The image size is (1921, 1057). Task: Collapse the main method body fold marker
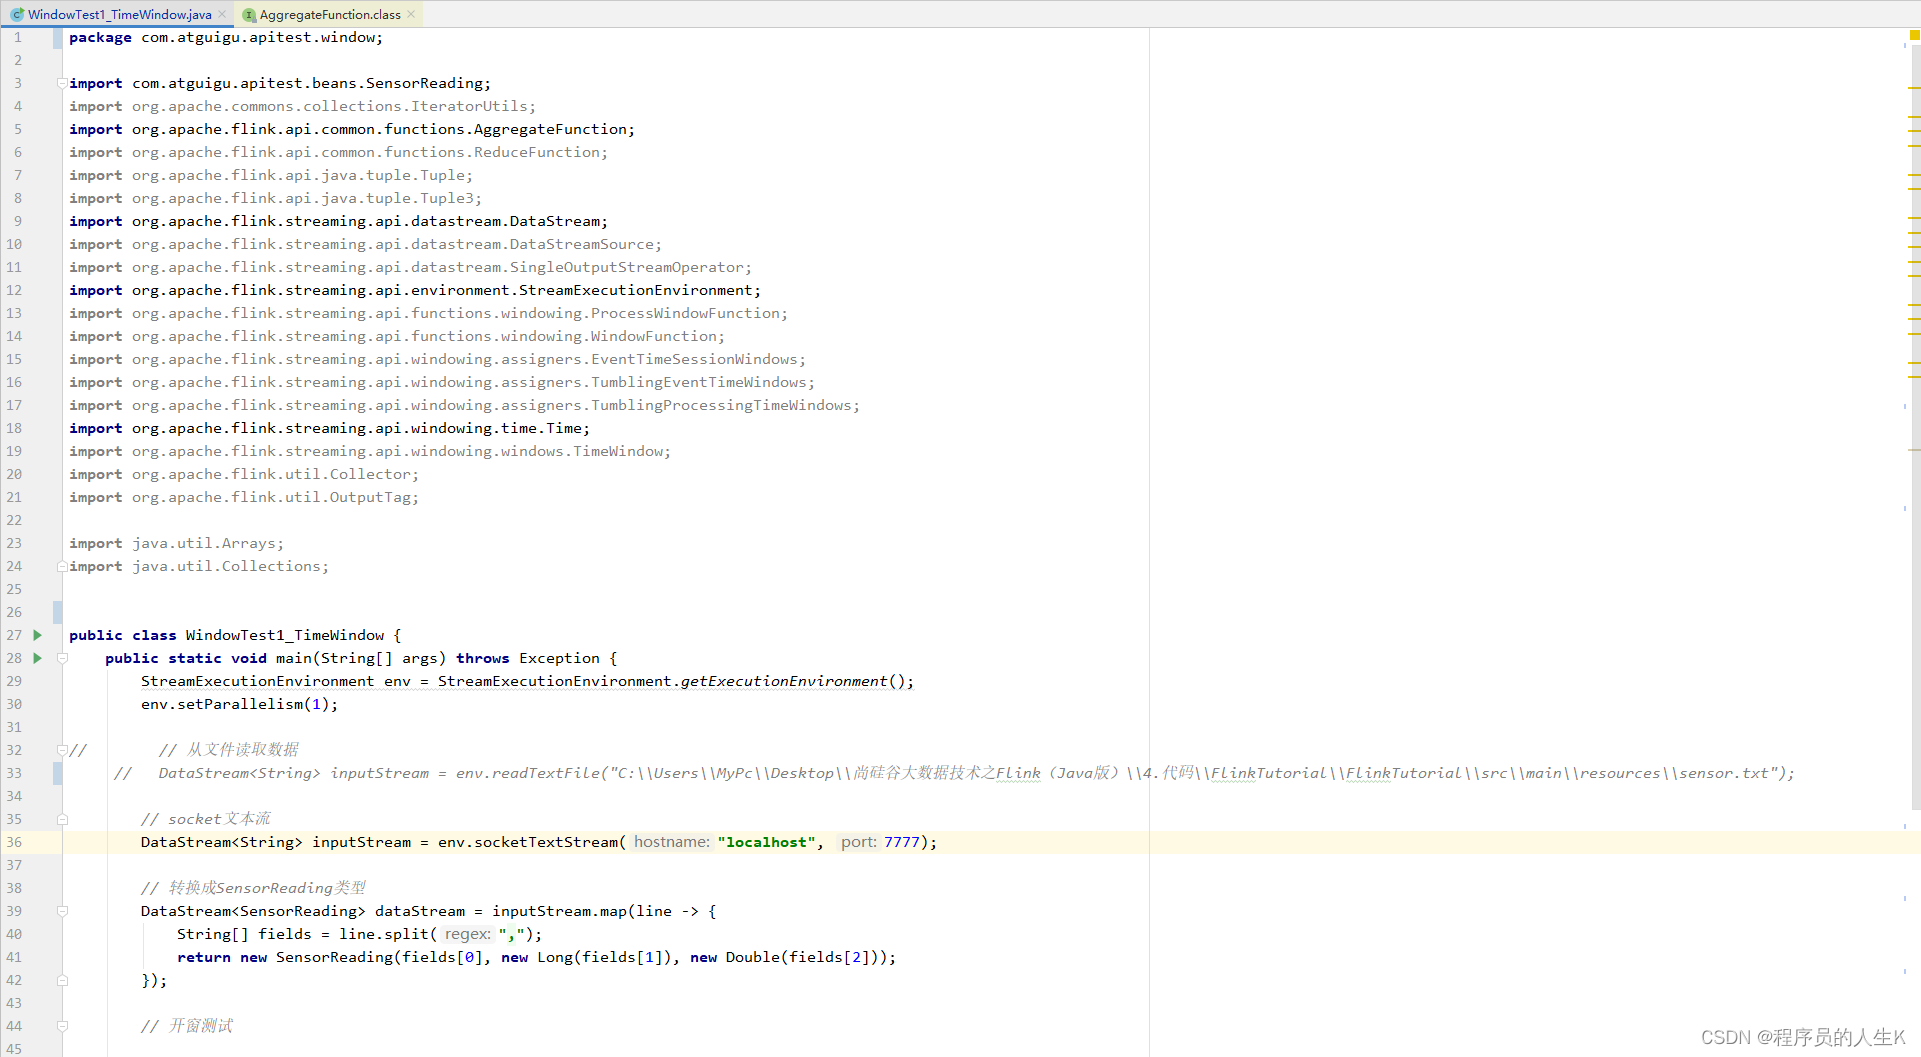62,658
